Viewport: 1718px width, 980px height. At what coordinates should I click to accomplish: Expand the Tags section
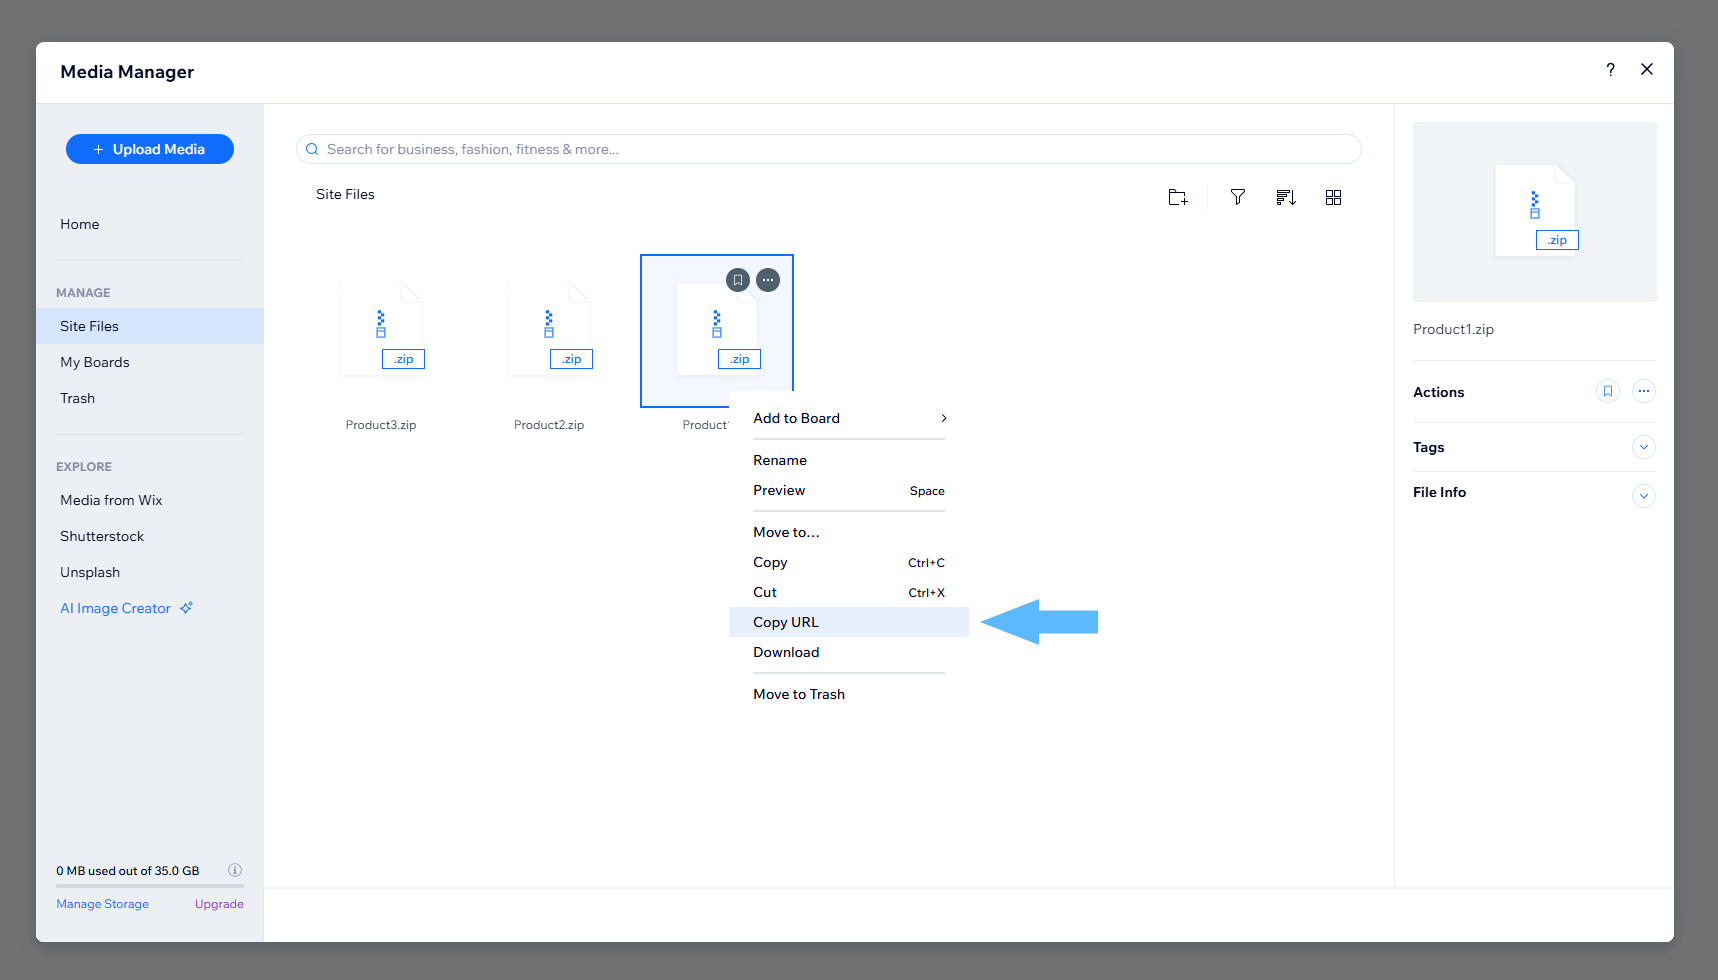(x=1644, y=447)
